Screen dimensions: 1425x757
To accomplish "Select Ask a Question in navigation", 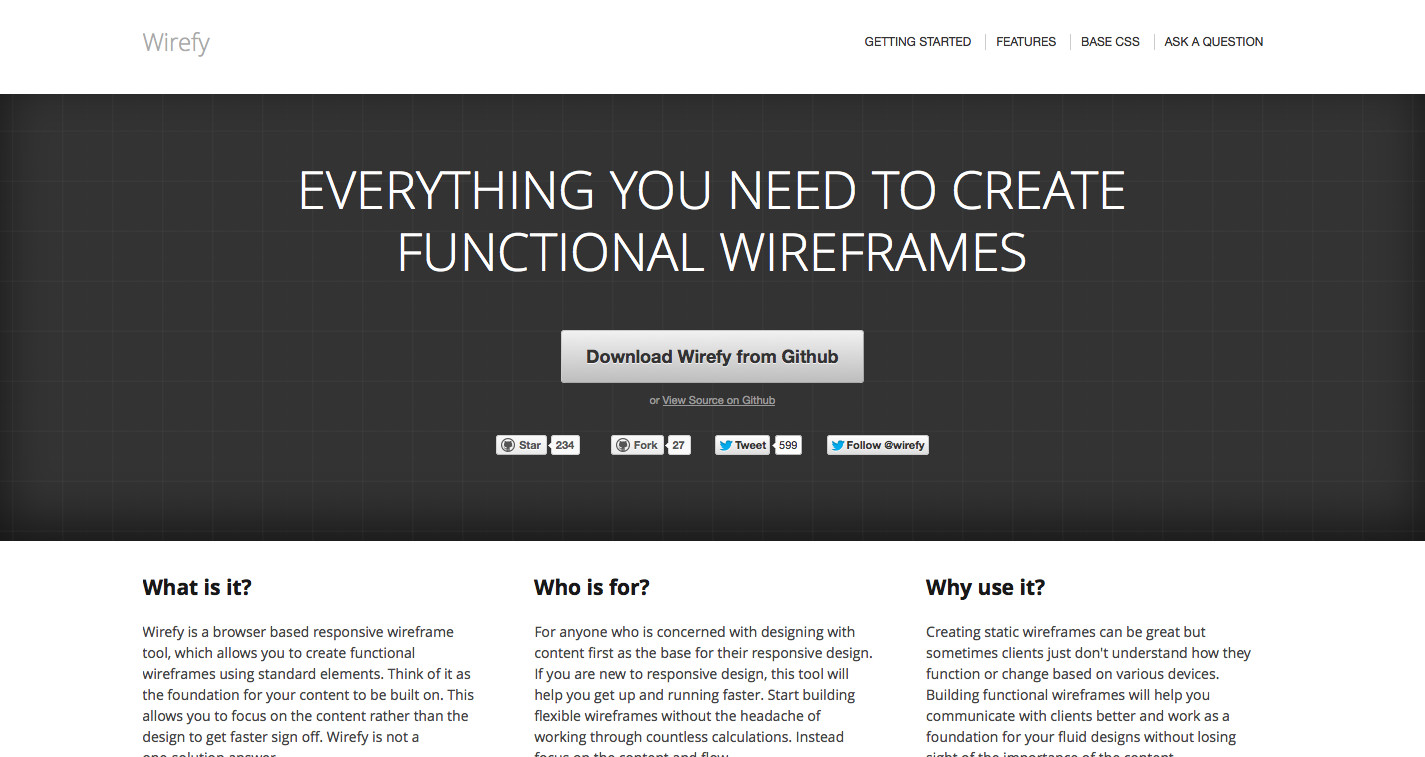I will click(1213, 42).
